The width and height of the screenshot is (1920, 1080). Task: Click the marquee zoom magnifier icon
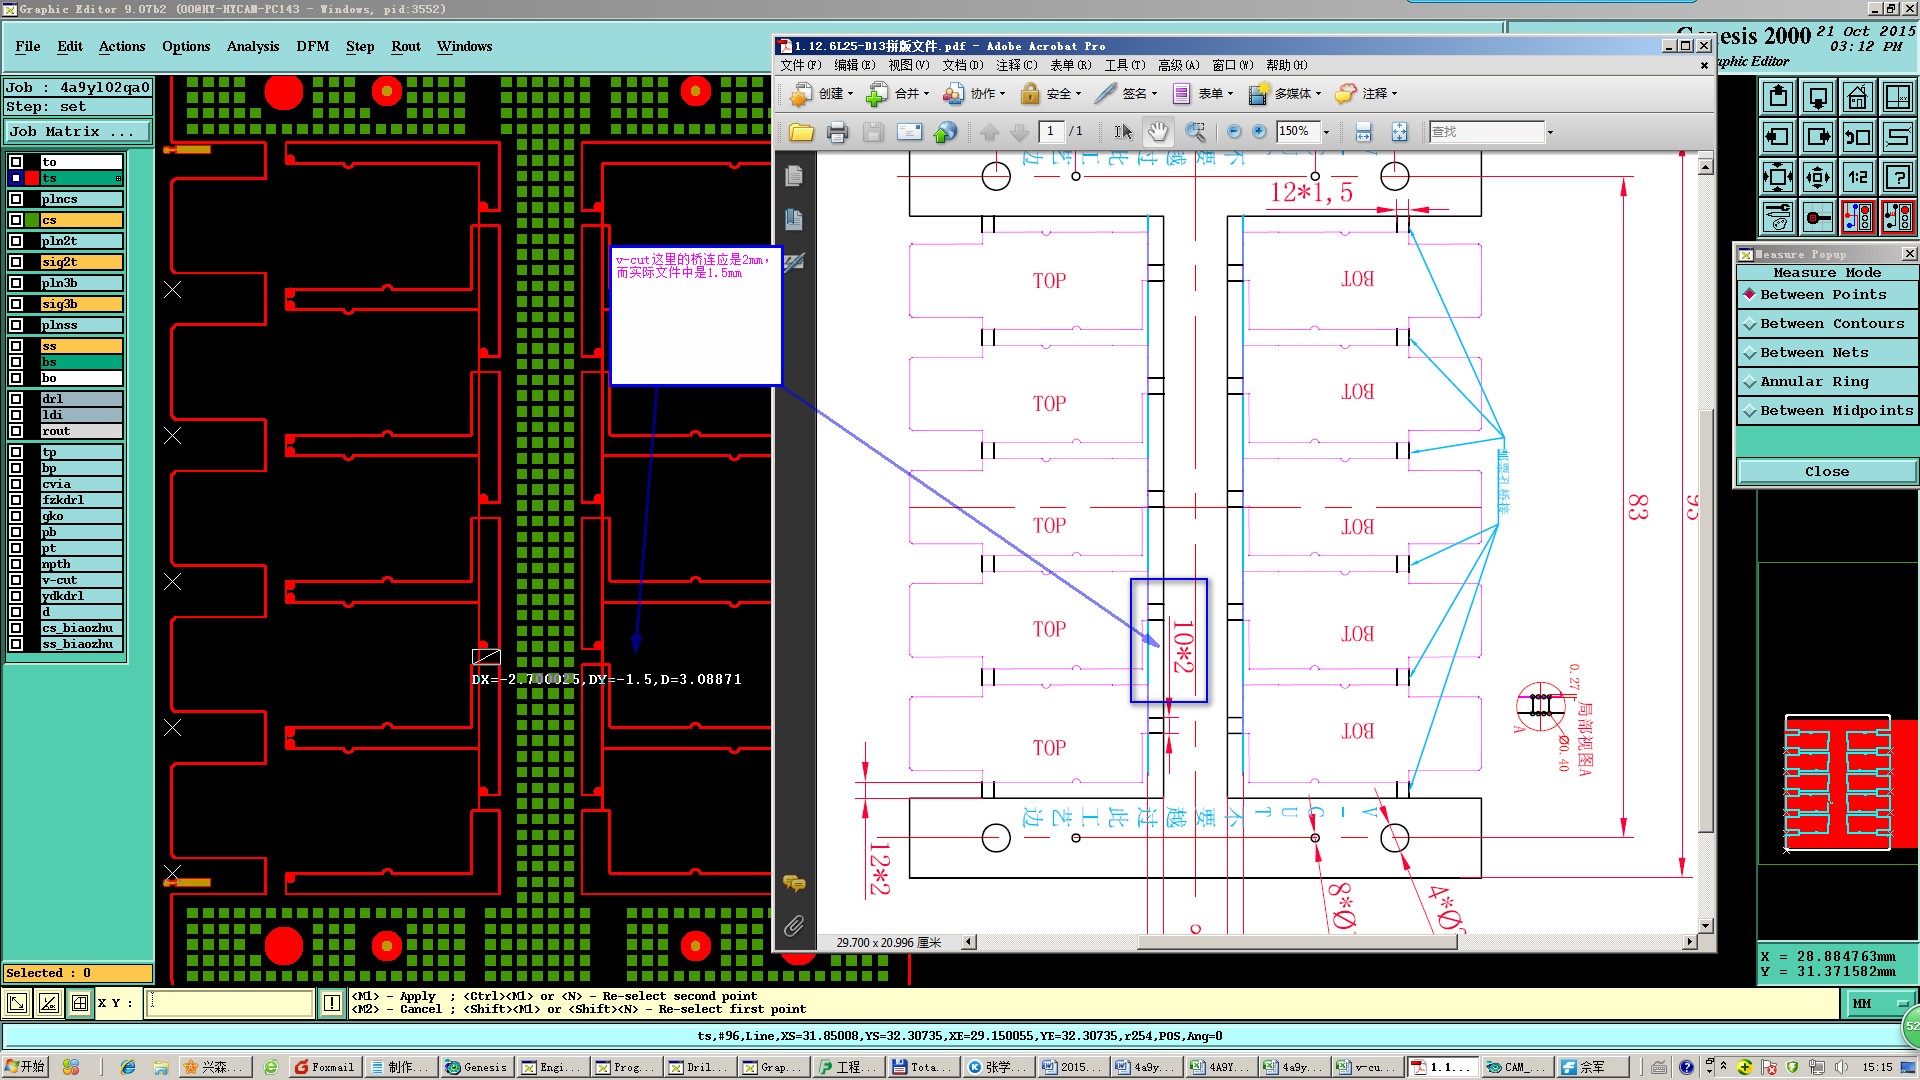(1195, 132)
